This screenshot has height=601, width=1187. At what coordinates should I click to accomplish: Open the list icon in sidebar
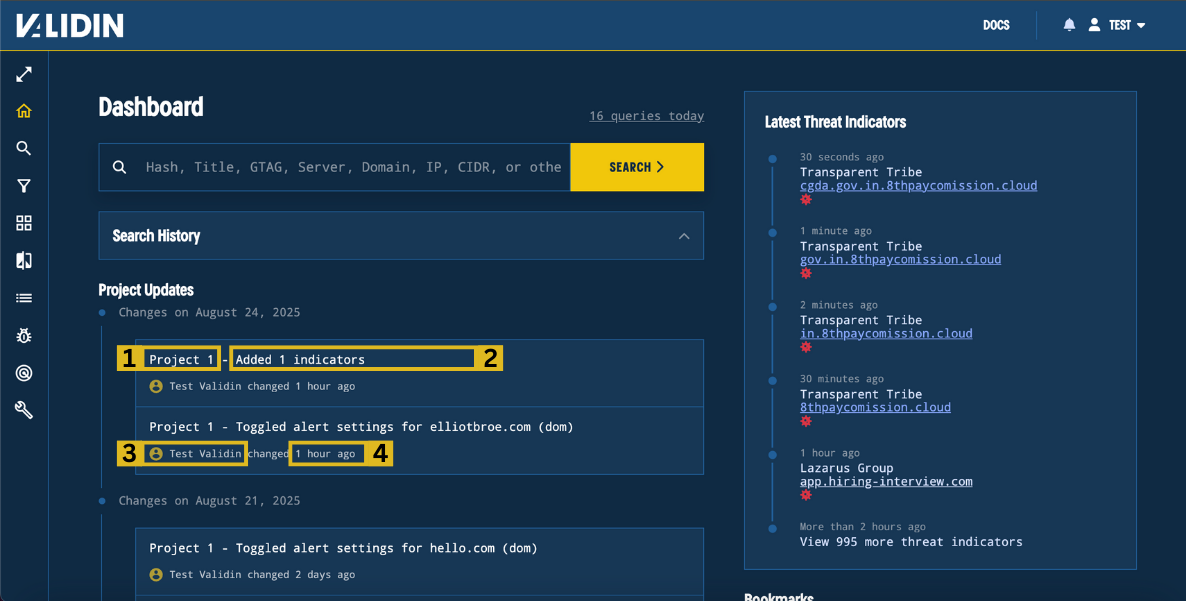point(24,298)
